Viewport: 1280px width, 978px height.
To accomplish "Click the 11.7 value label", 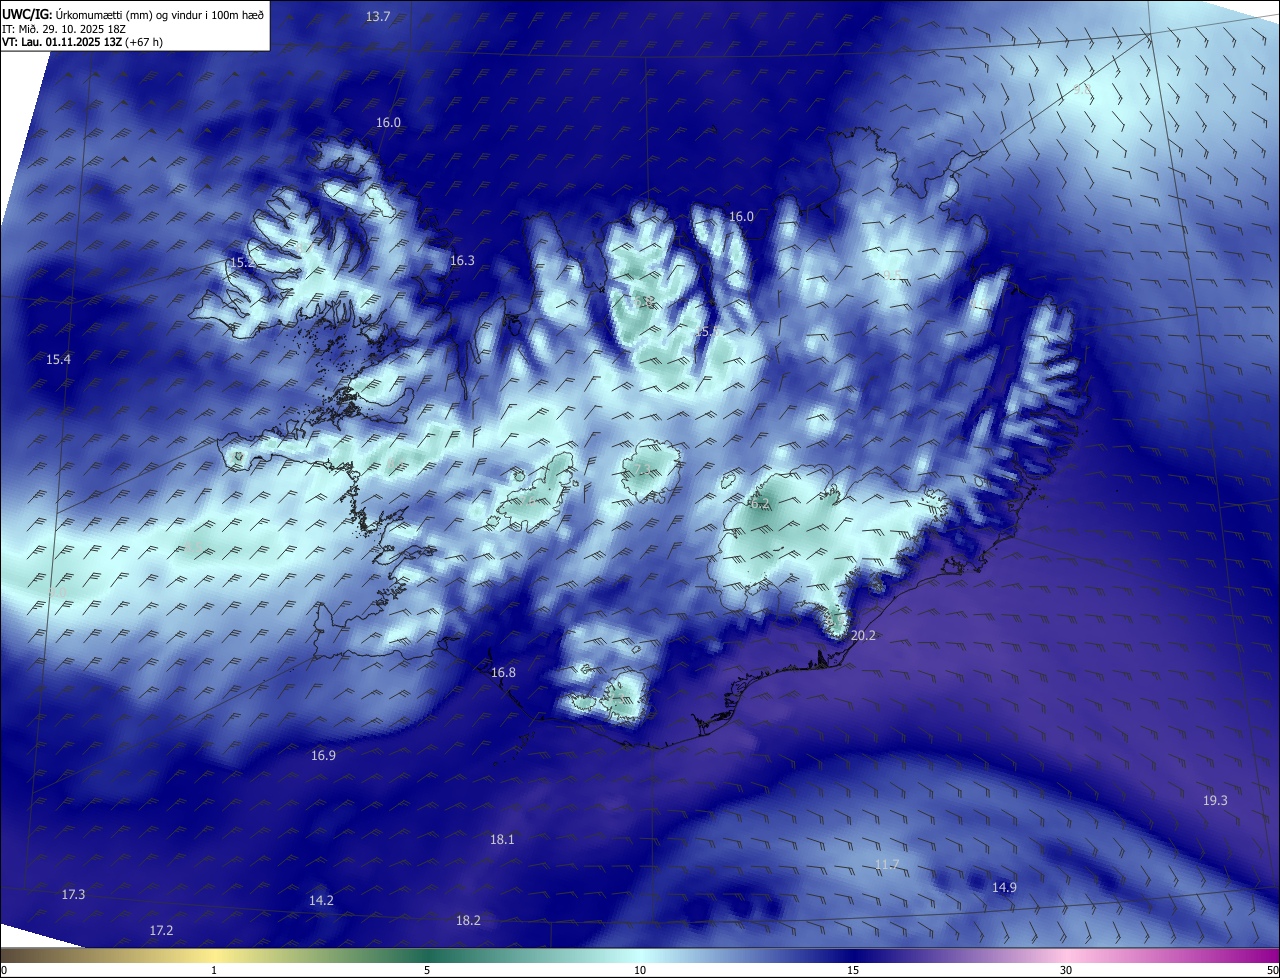I will coord(887,864).
